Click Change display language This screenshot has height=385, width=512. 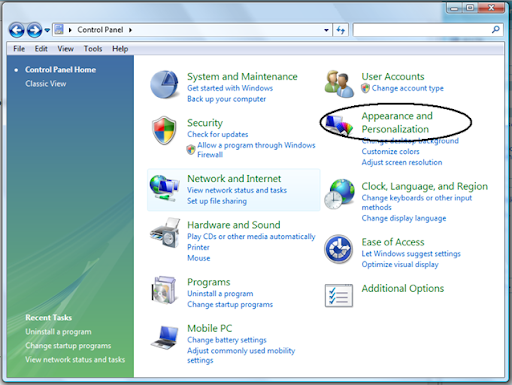point(404,218)
